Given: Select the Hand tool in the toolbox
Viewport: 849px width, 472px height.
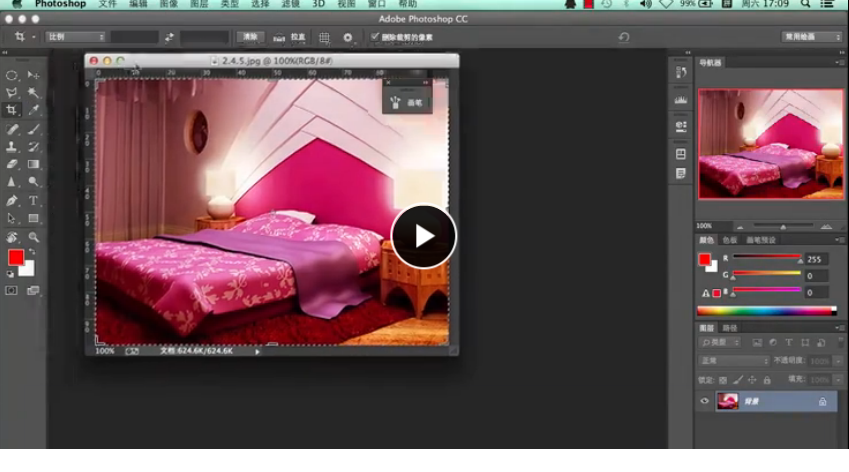Looking at the screenshot, I should click(x=11, y=237).
